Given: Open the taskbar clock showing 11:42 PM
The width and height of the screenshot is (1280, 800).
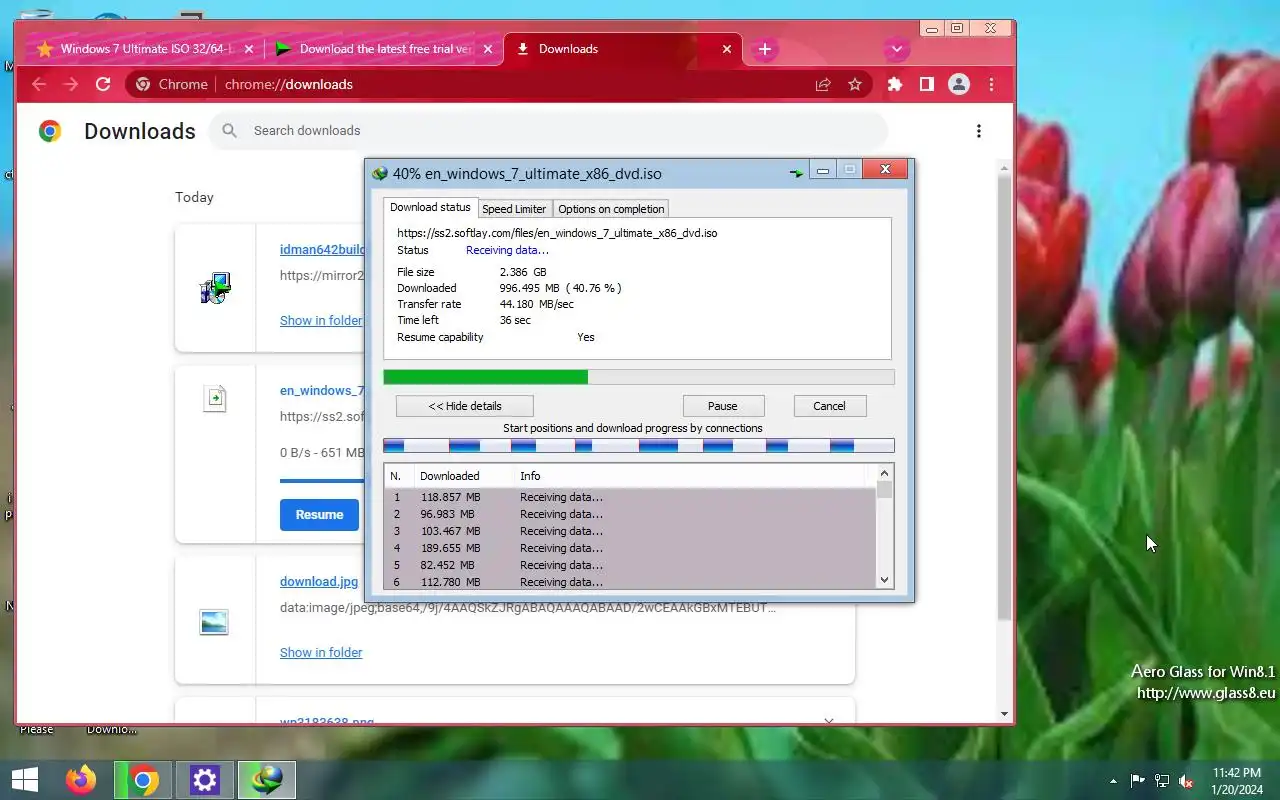Looking at the screenshot, I should pos(1236,781).
